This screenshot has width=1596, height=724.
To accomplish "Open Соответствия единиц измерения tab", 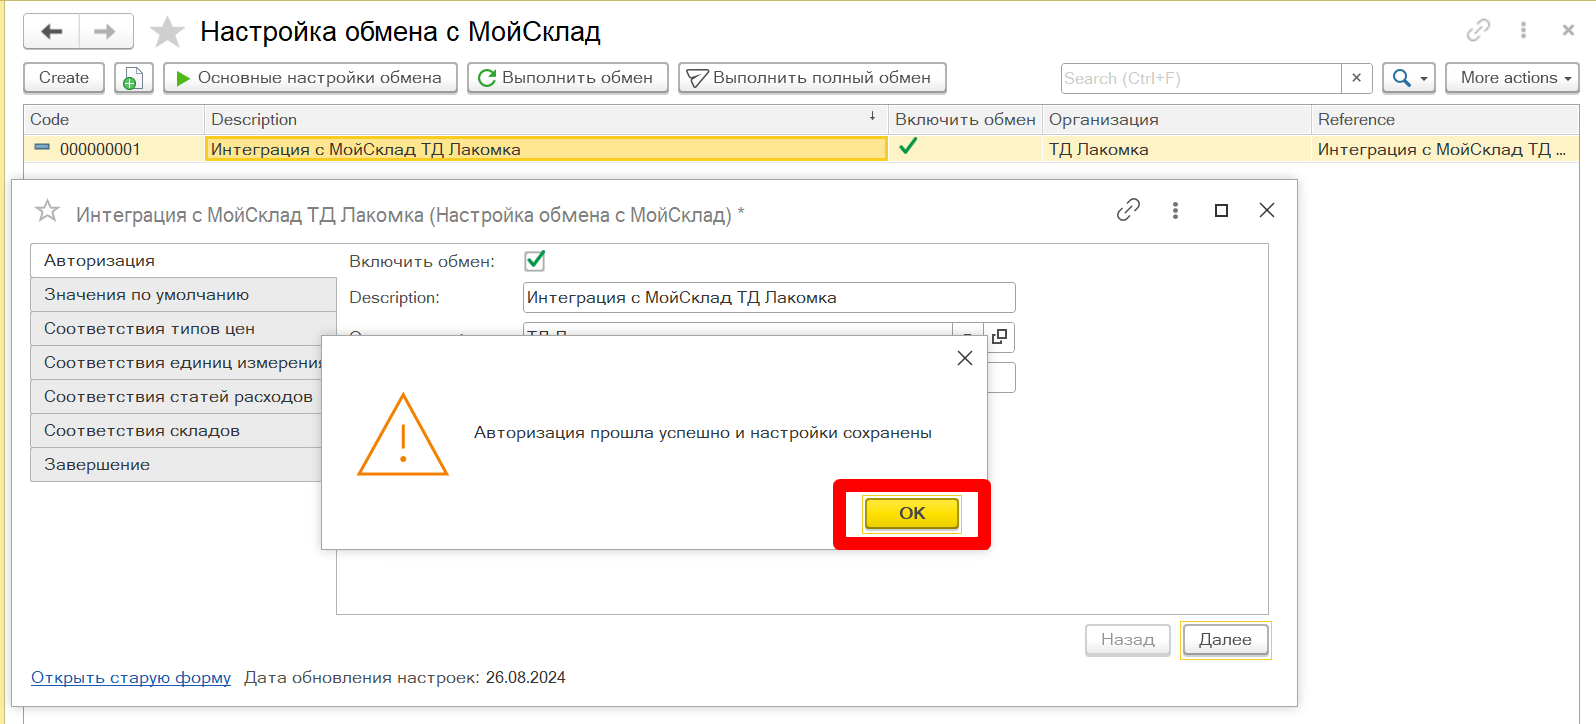I will point(176,363).
